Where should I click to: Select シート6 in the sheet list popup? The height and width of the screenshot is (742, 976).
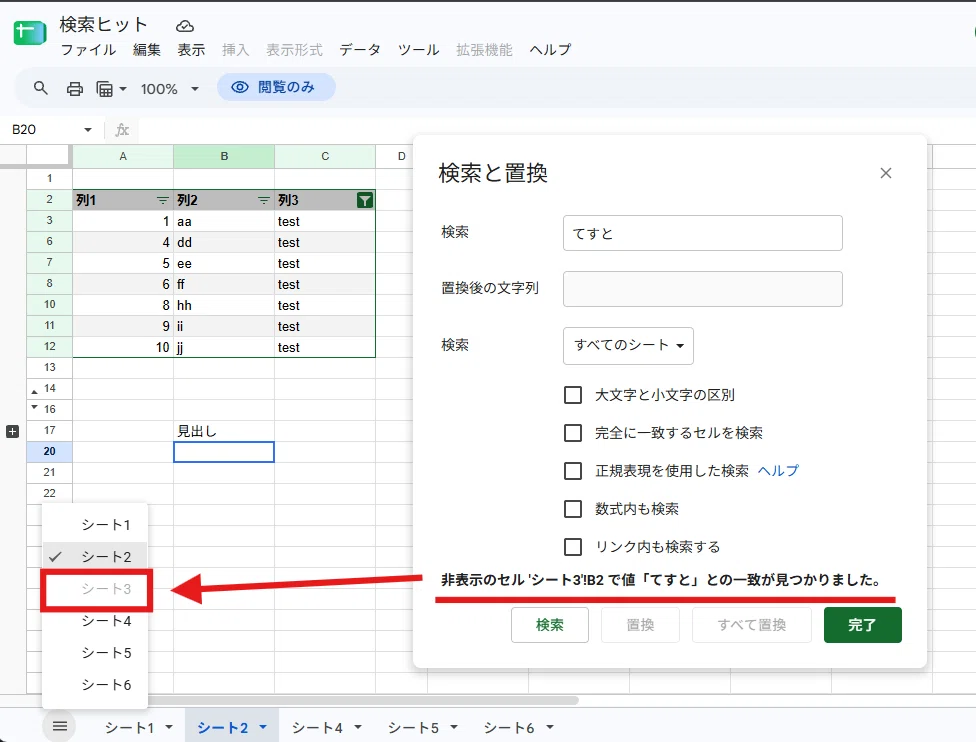95,685
